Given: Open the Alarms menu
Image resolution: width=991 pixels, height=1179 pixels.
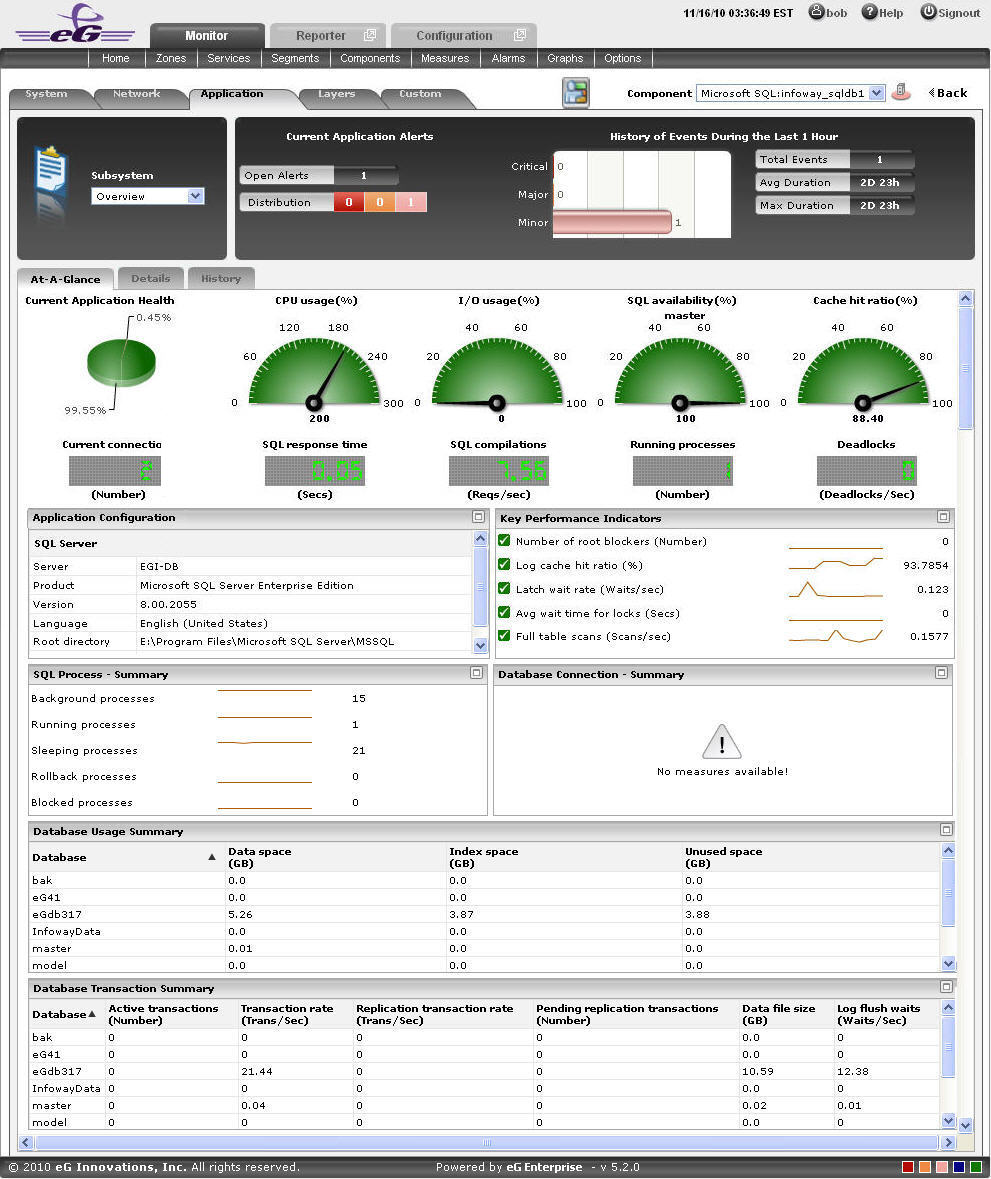Looking at the screenshot, I should click(x=508, y=58).
